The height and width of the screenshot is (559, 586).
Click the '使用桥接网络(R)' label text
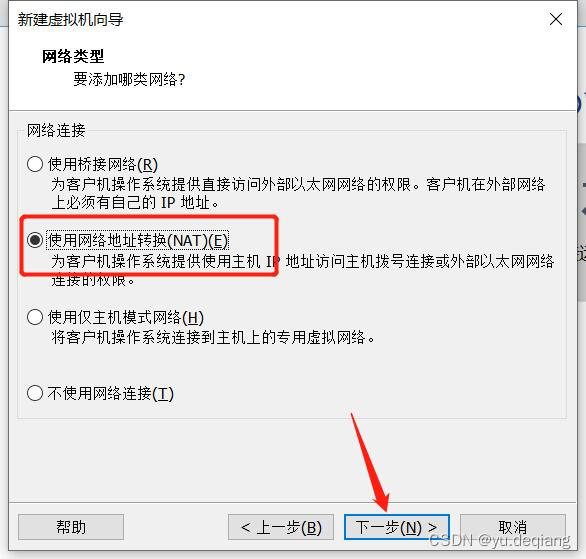point(103,164)
